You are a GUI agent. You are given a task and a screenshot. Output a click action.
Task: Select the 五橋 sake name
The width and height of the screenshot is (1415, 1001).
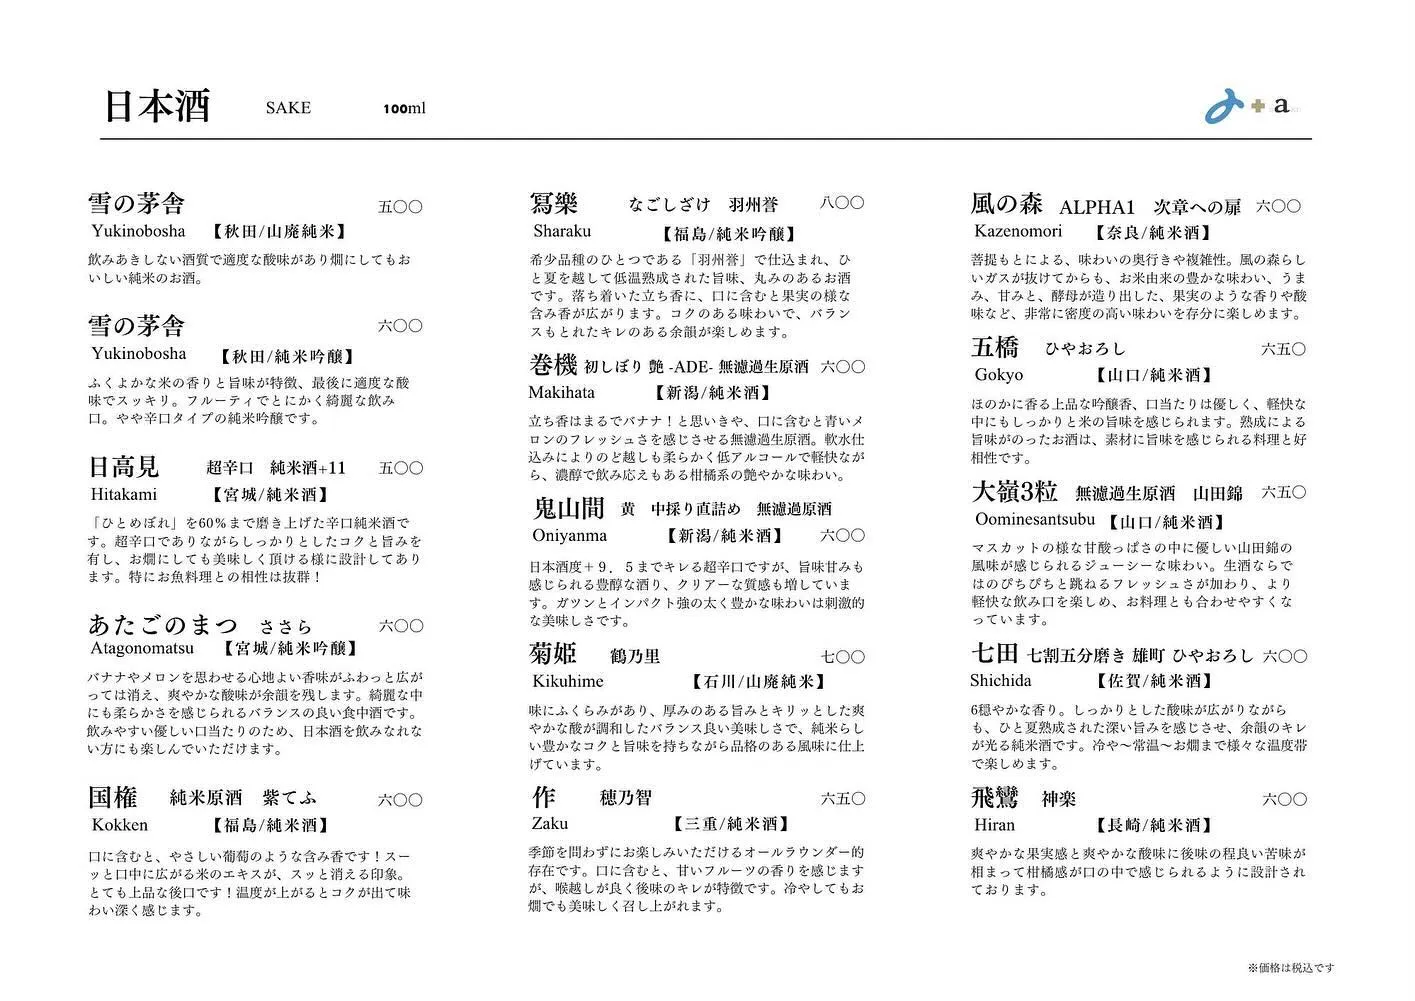pos(995,347)
